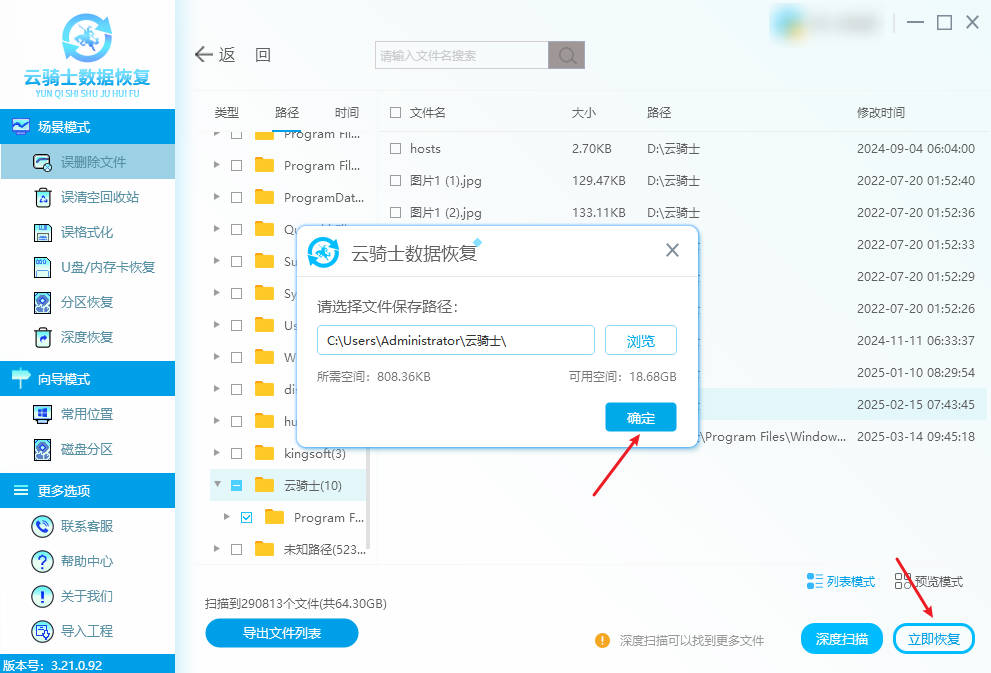Viewport: 991px width, 673px height.
Task: Open U盘/内存卡恢复 option
Action: pyautogui.click(x=43, y=267)
